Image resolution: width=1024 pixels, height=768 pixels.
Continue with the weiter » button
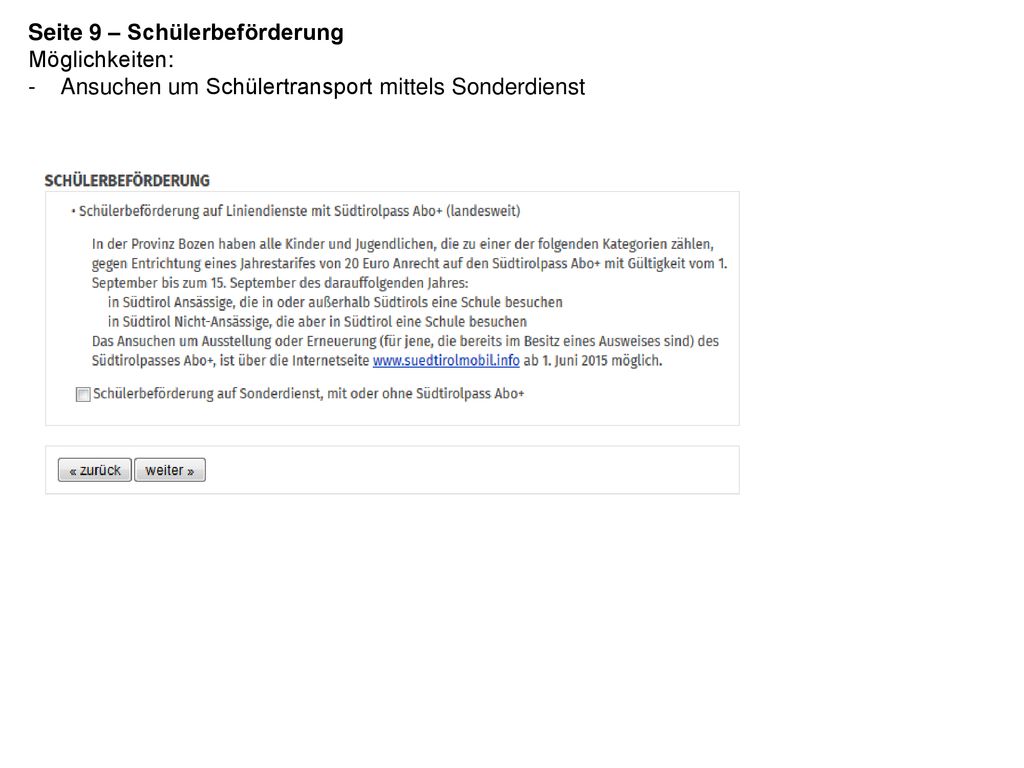170,470
